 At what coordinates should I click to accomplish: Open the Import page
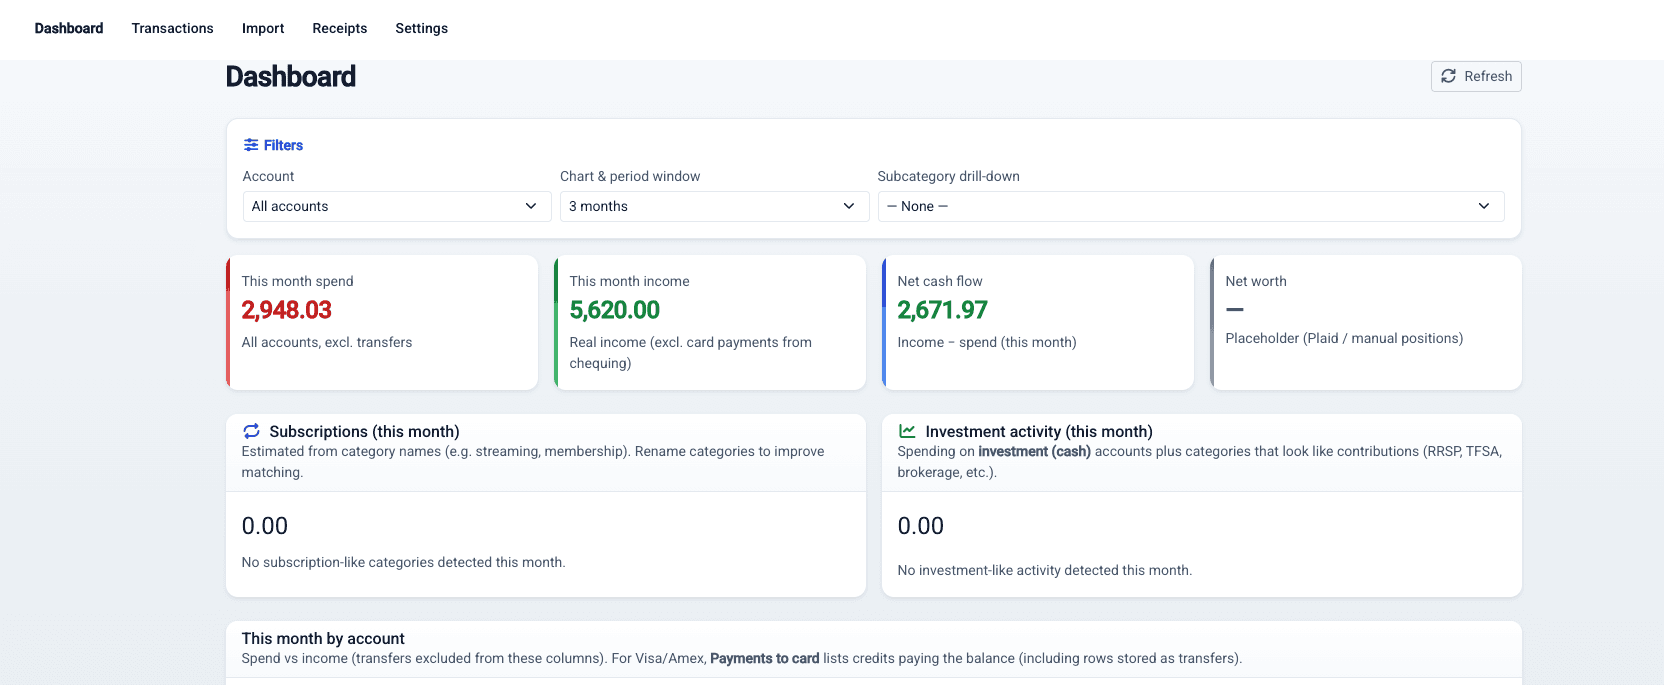[263, 28]
